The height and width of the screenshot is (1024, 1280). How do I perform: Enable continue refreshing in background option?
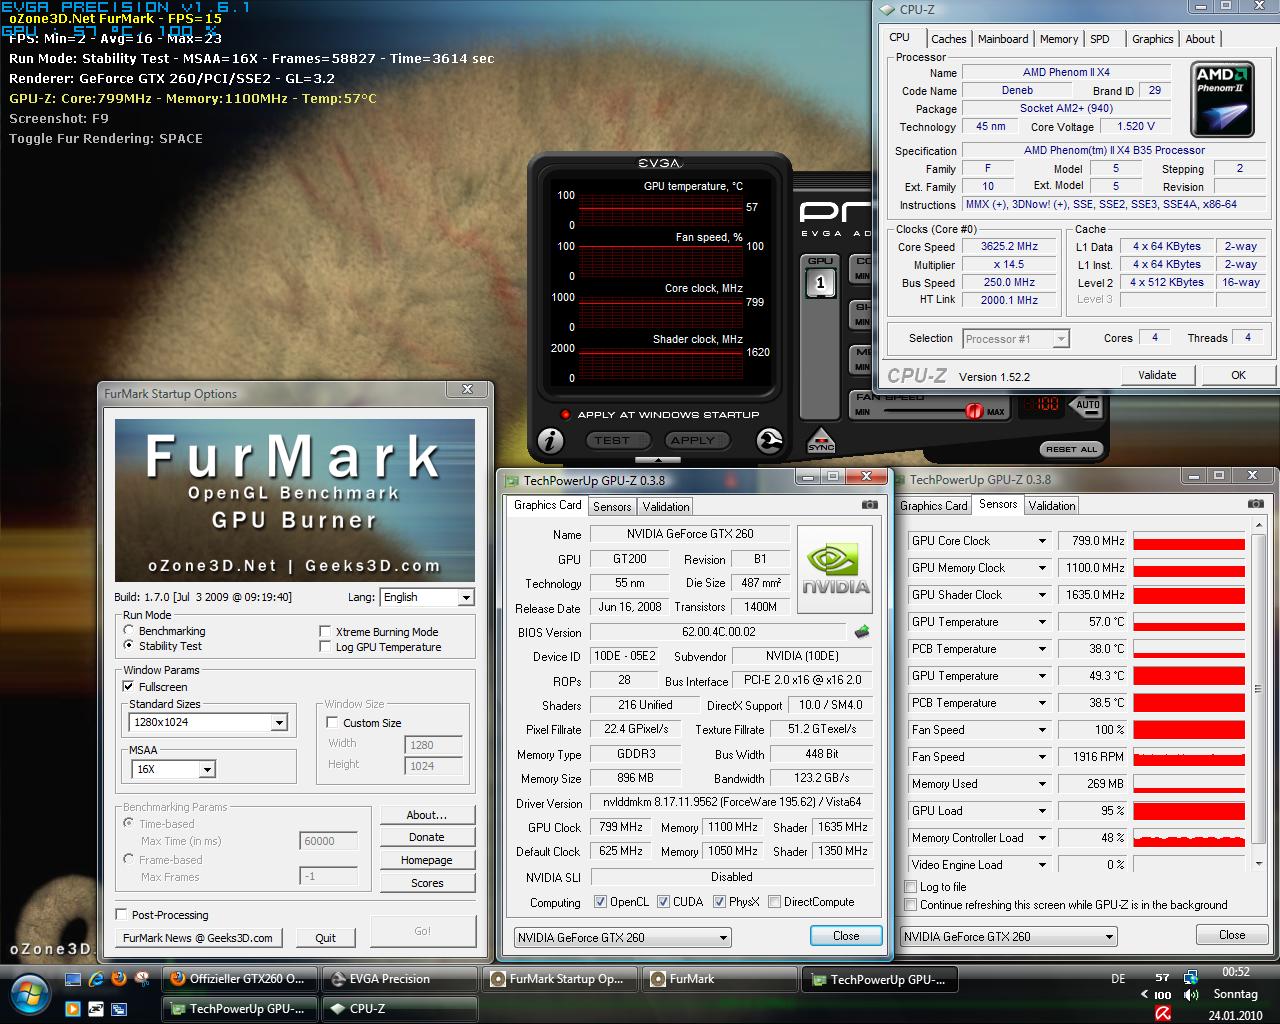click(910, 905)
